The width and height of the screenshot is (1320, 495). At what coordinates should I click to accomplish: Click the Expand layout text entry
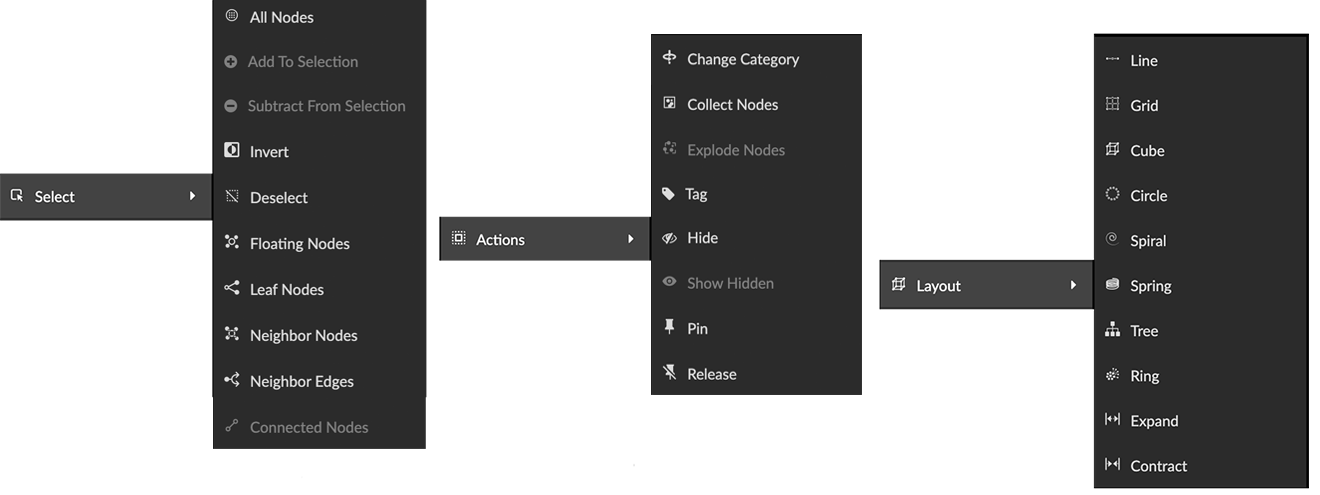click(x=1155, y=421)
